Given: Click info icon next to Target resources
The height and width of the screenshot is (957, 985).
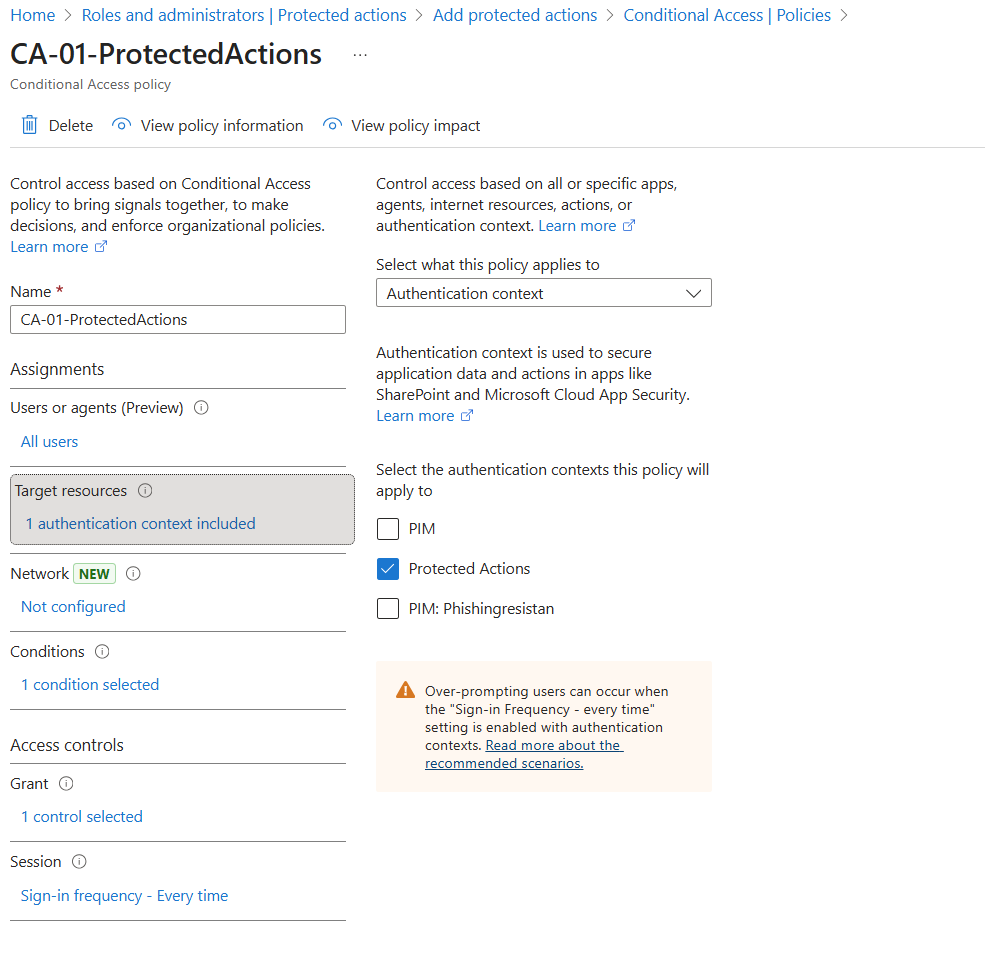Looking at the screenshot, I should (x=145, y=491).
